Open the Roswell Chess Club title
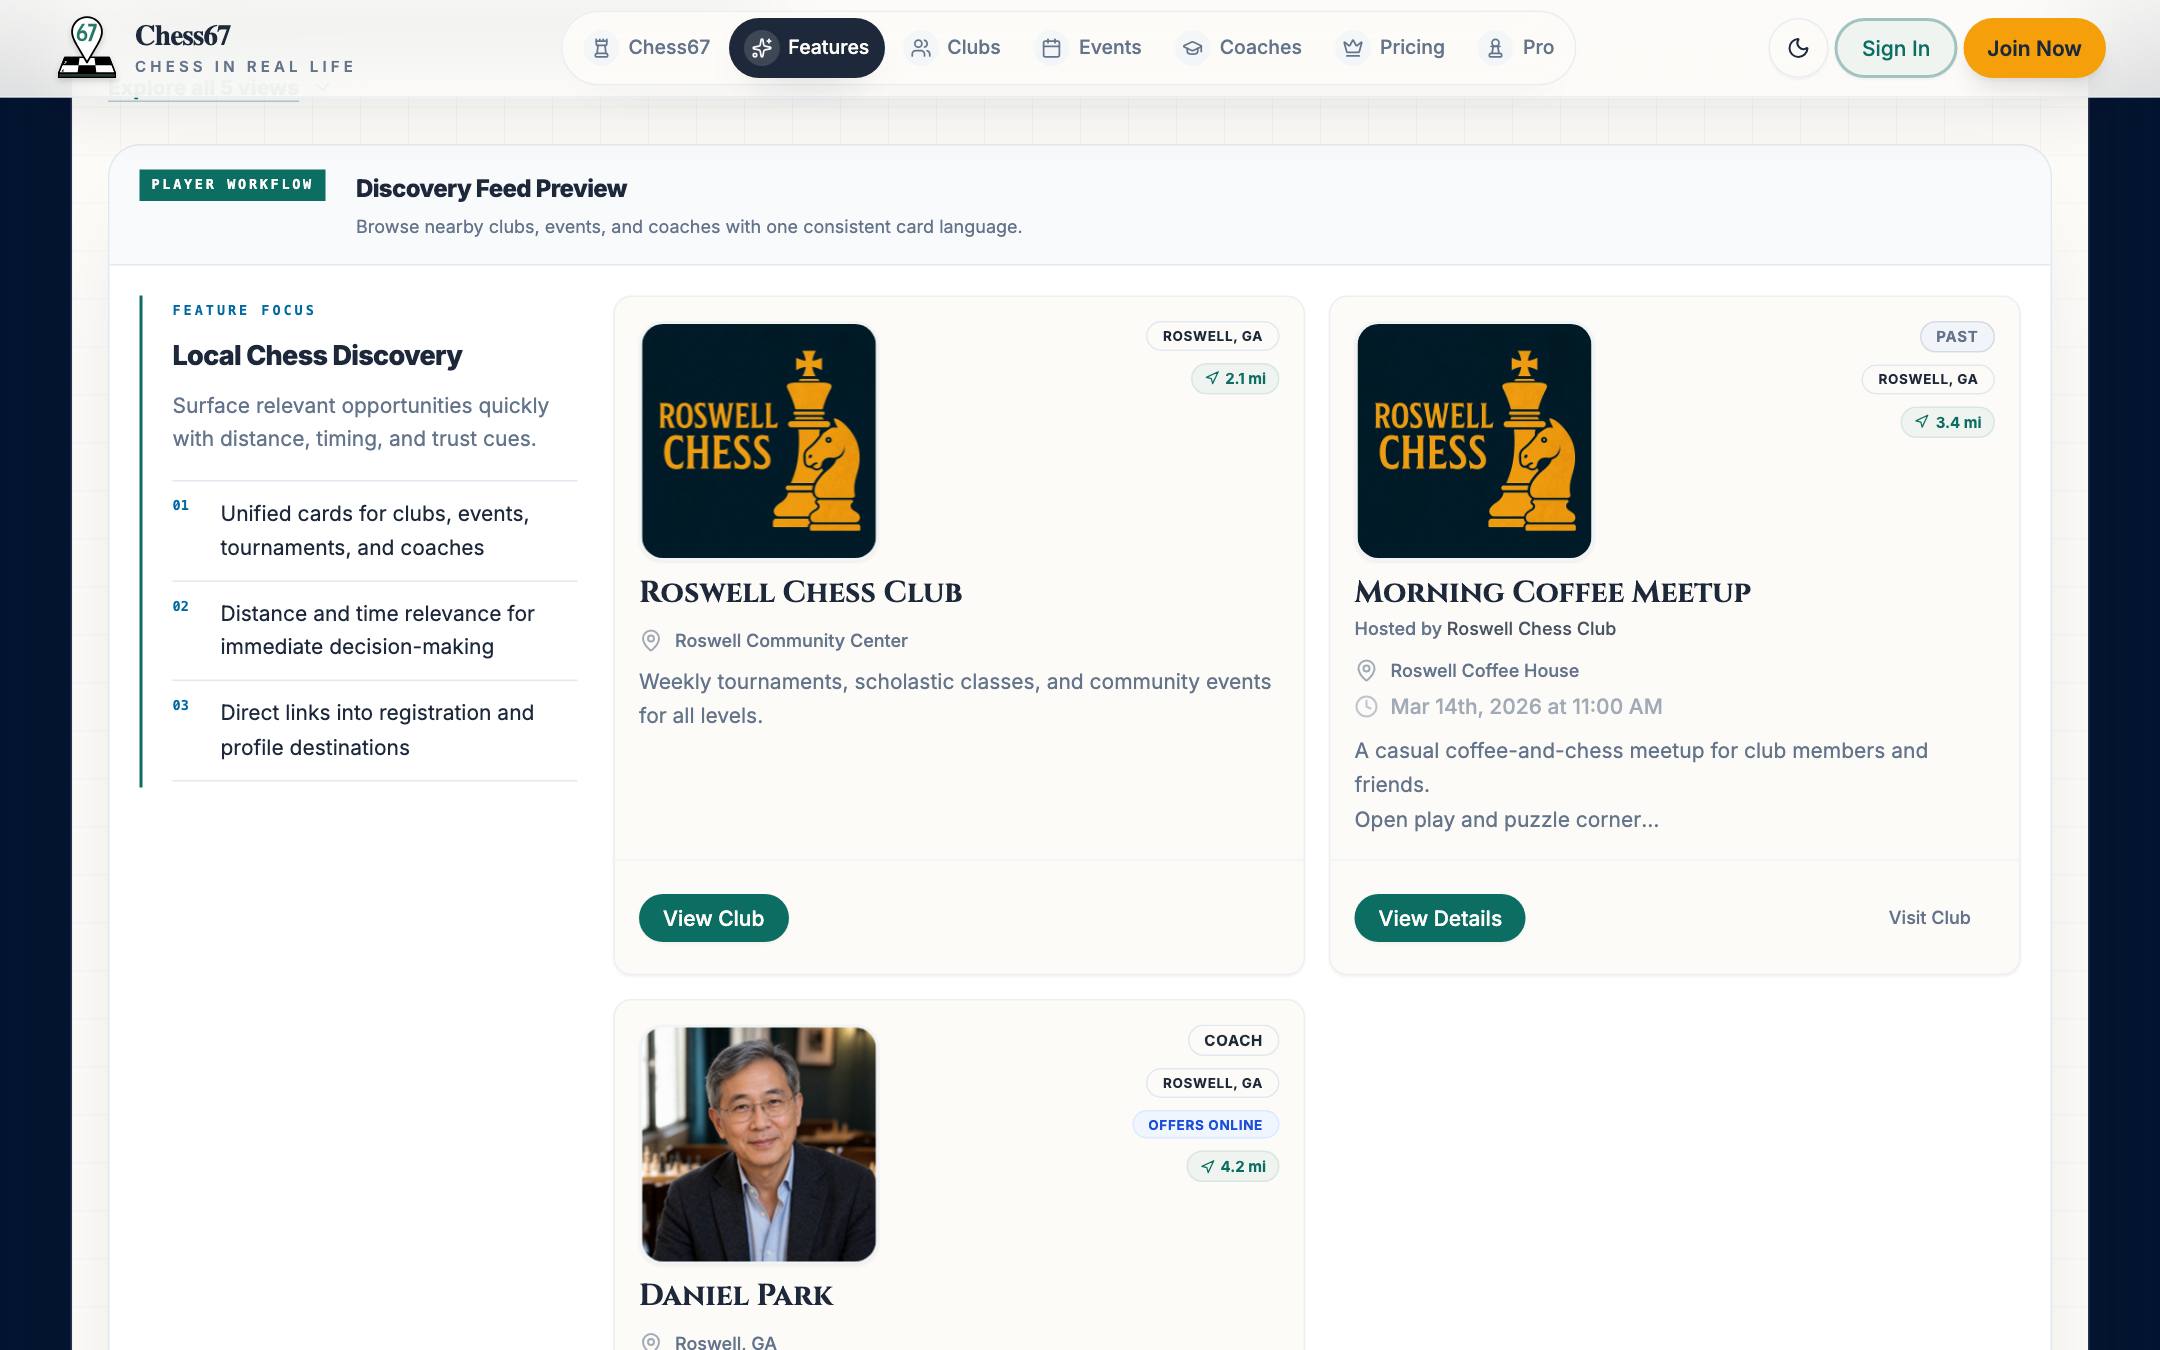This screenshot has width=2160, height=1350. point(800,592)
